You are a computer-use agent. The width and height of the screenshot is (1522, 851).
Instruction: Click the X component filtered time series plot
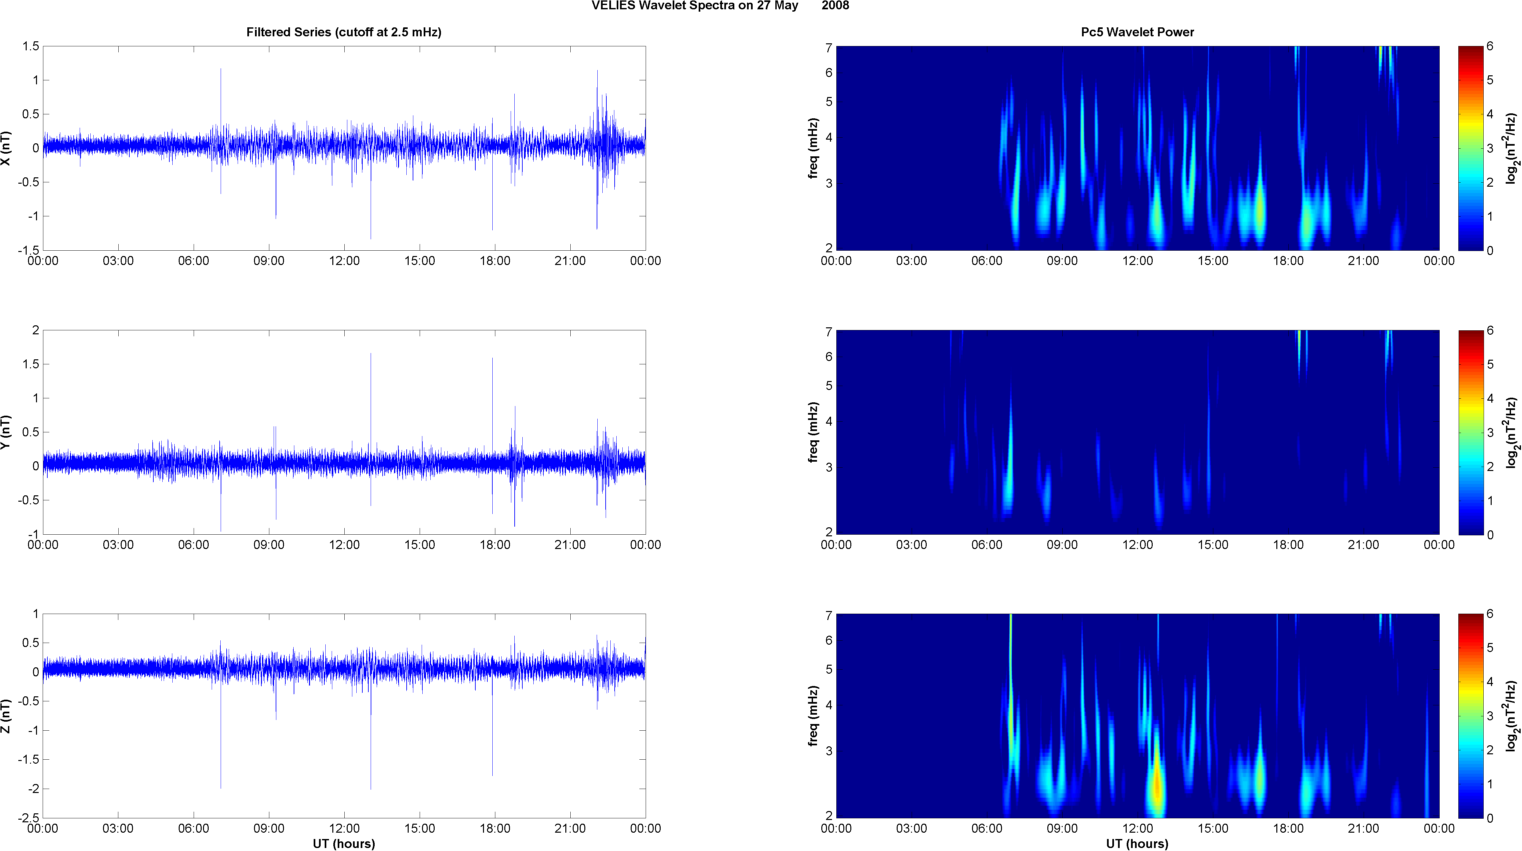point(344,148)
